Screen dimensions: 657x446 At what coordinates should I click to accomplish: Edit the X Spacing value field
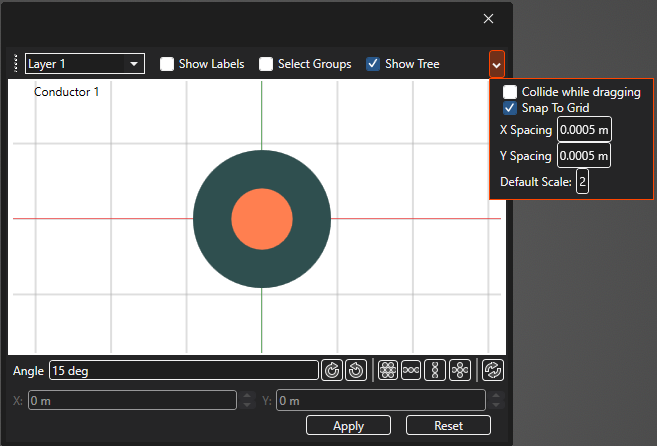click(x=584, y=130)
